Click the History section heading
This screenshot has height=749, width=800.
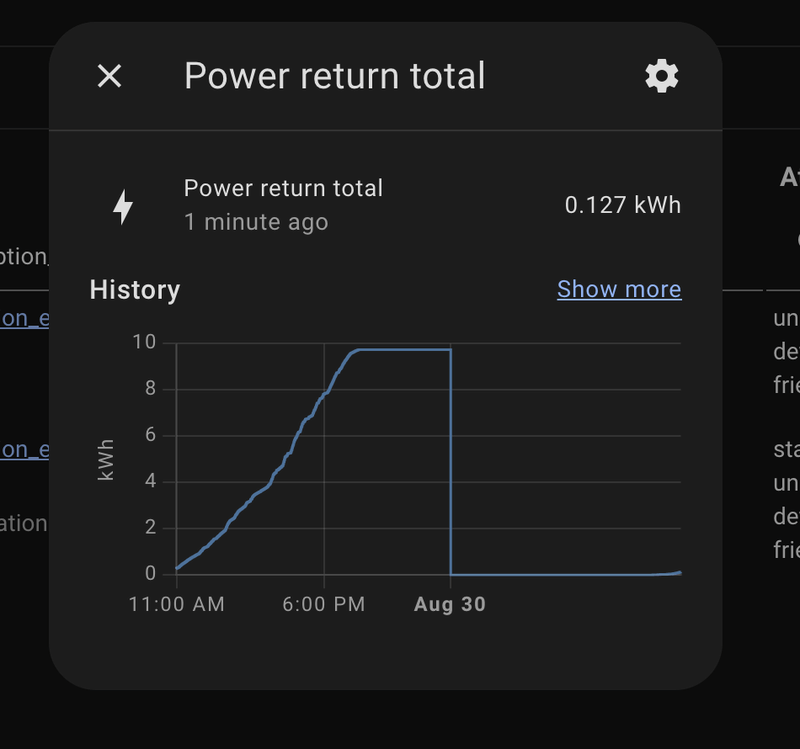pos(135,290)
